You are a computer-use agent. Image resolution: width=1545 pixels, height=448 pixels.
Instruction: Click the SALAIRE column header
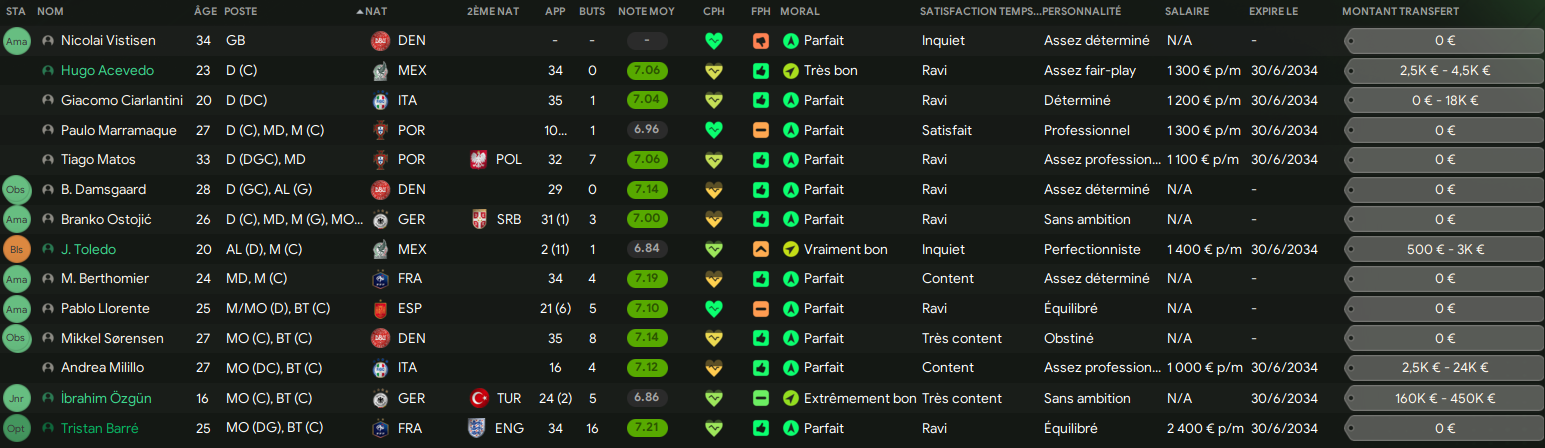(1187, 11)
